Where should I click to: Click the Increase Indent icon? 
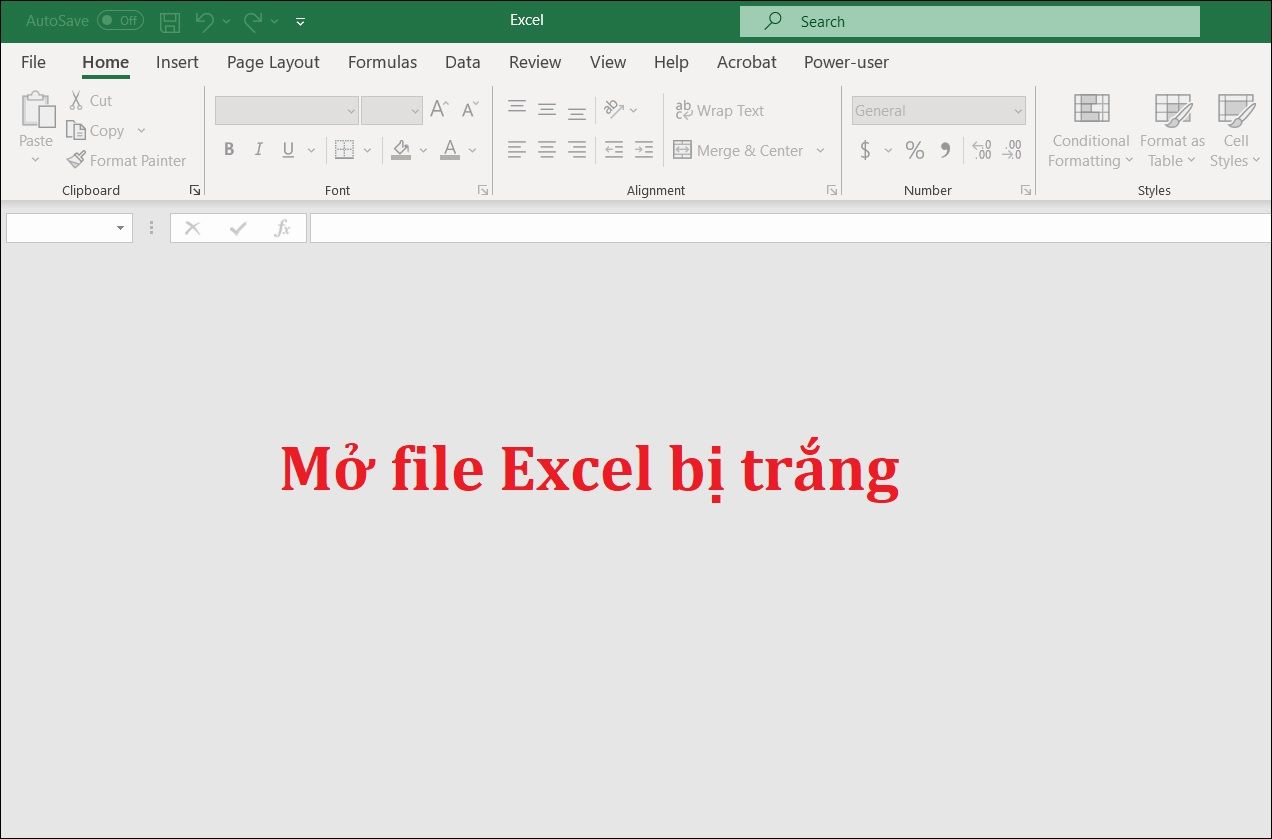point(644,150)
